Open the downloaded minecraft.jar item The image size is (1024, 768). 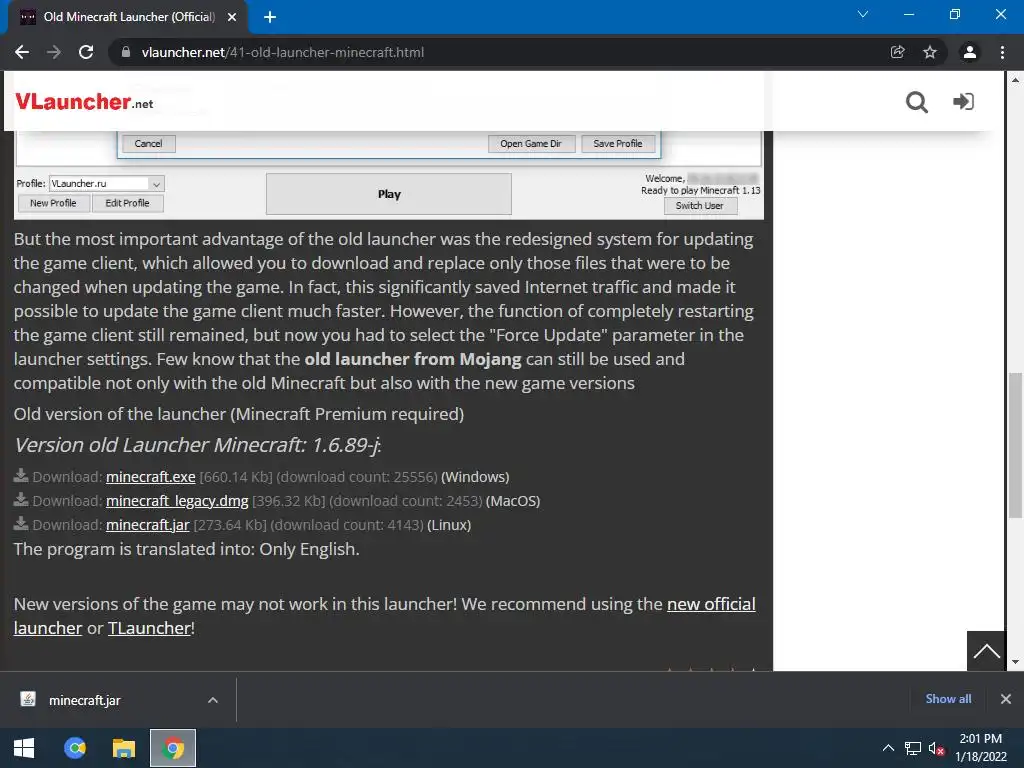pos(84,701)
